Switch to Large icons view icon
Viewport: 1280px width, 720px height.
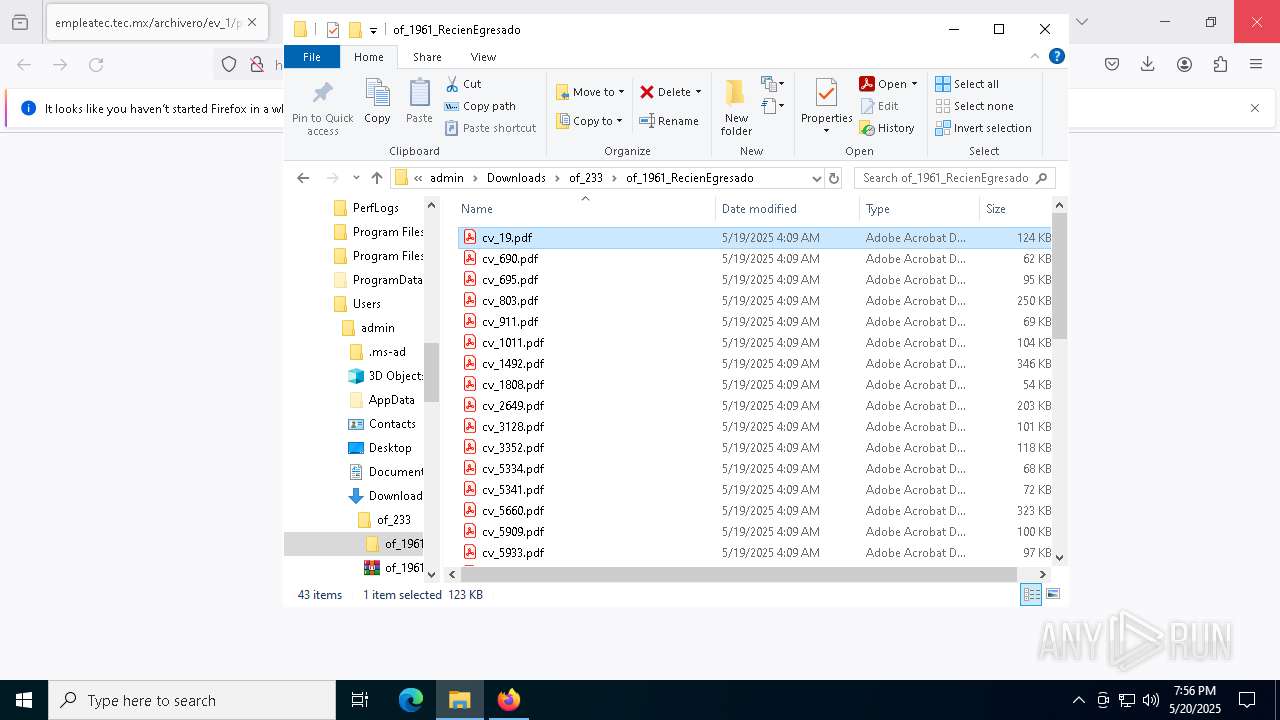[1052, 594]
